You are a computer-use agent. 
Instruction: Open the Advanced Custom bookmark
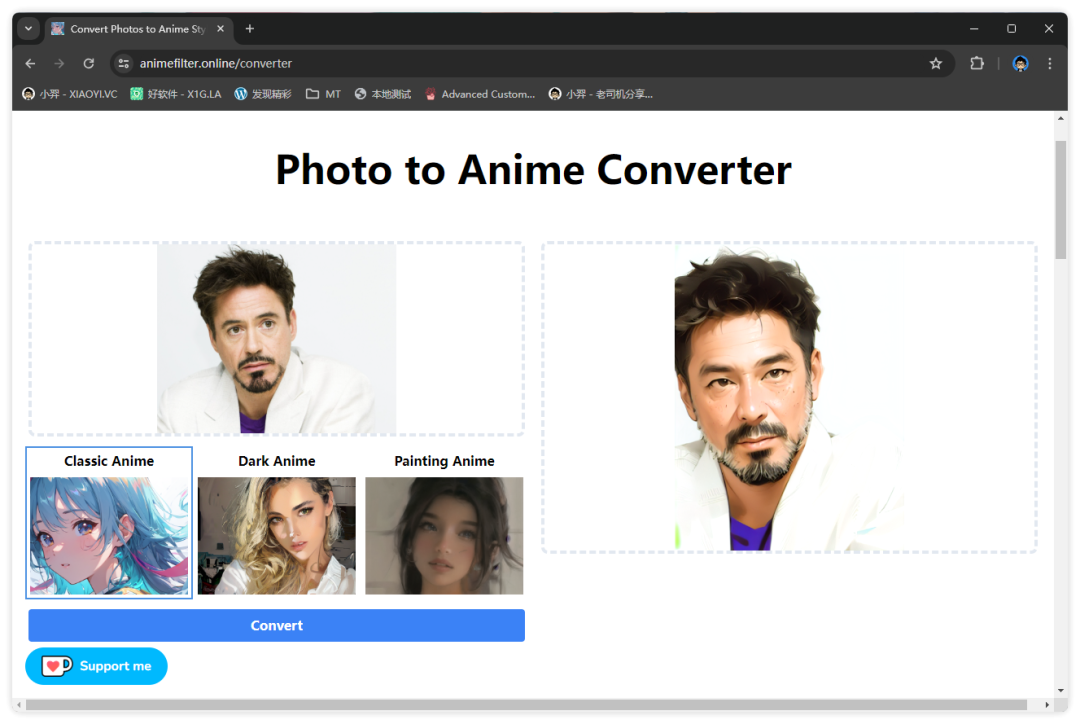pos(480,94)
